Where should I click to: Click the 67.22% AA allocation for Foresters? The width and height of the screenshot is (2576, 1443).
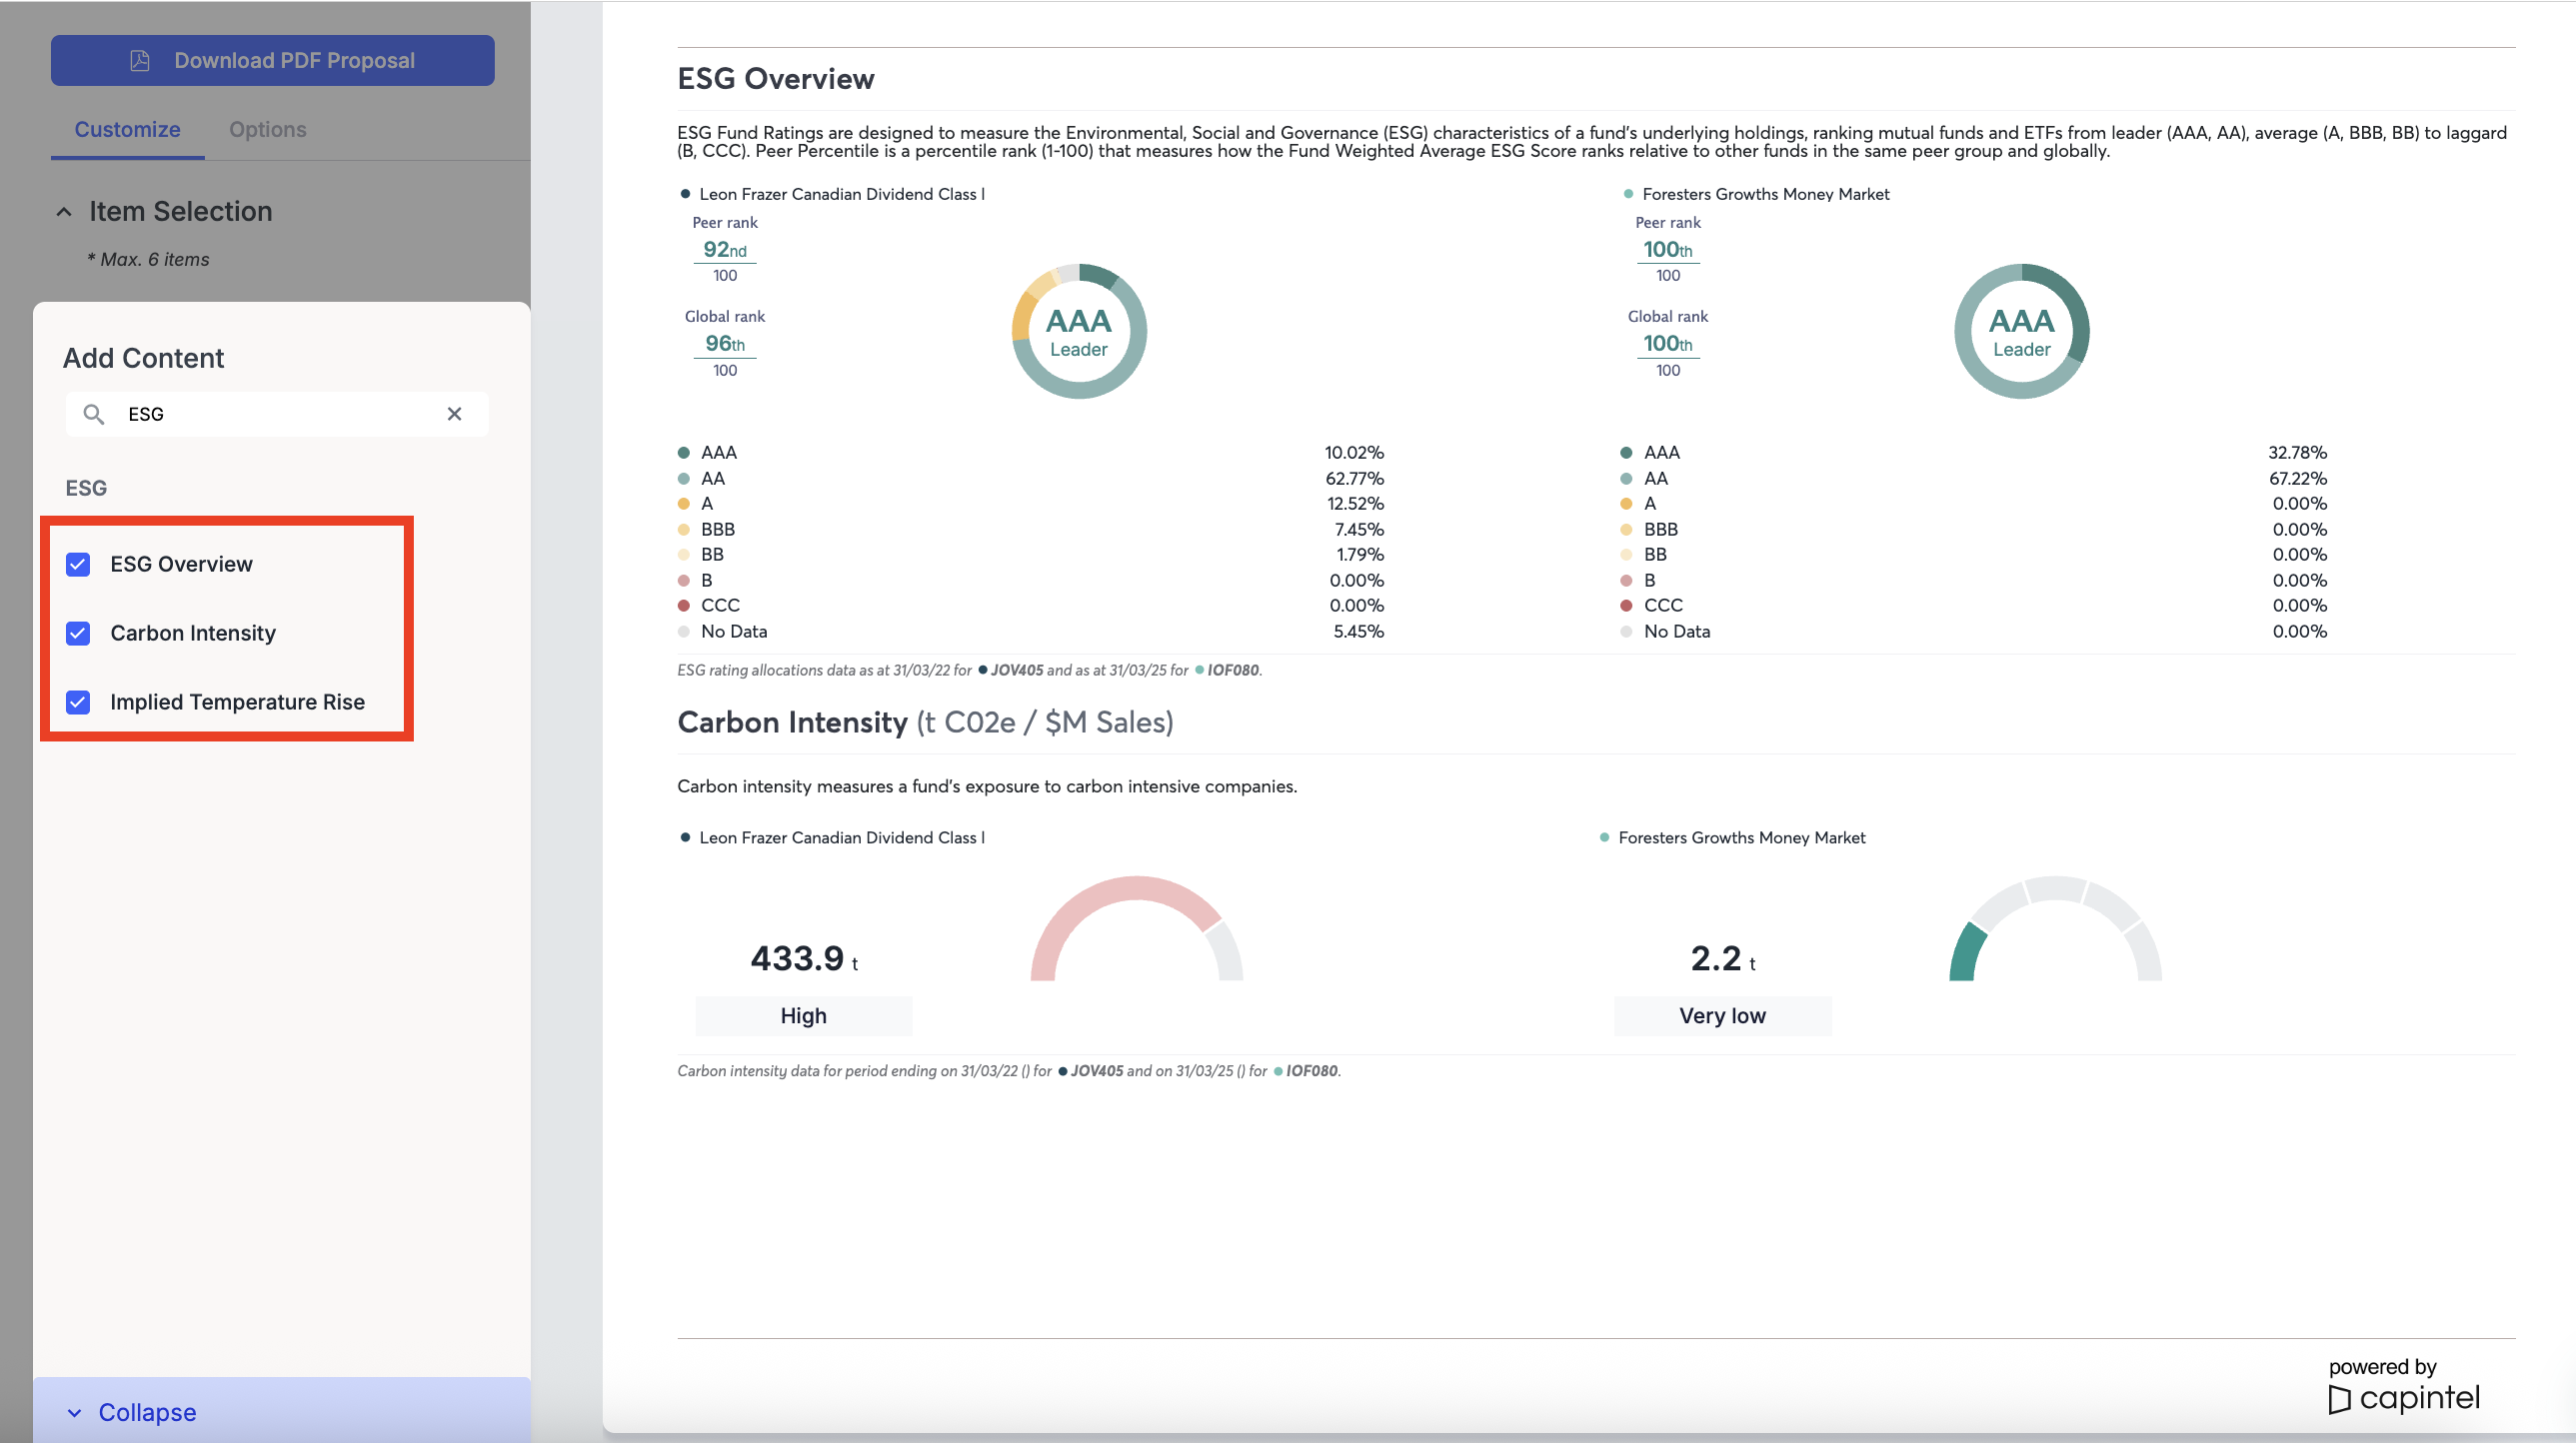[2298, 479]
